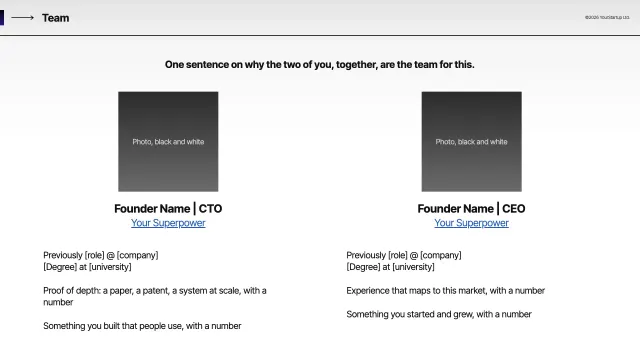Click the copyright text in header
This screenshot has height=360, width=640.
(x=607, y=17)
